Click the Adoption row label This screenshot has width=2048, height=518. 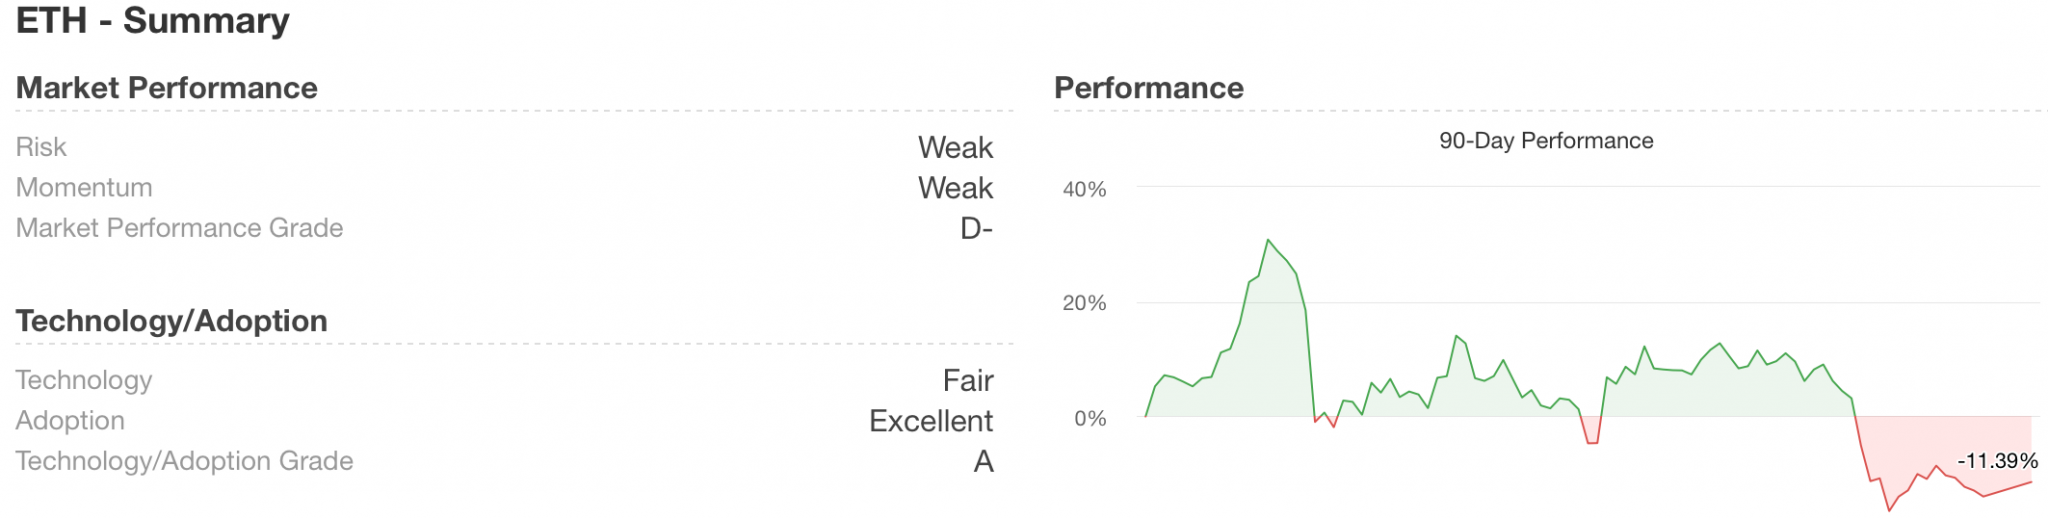point(70,420)
